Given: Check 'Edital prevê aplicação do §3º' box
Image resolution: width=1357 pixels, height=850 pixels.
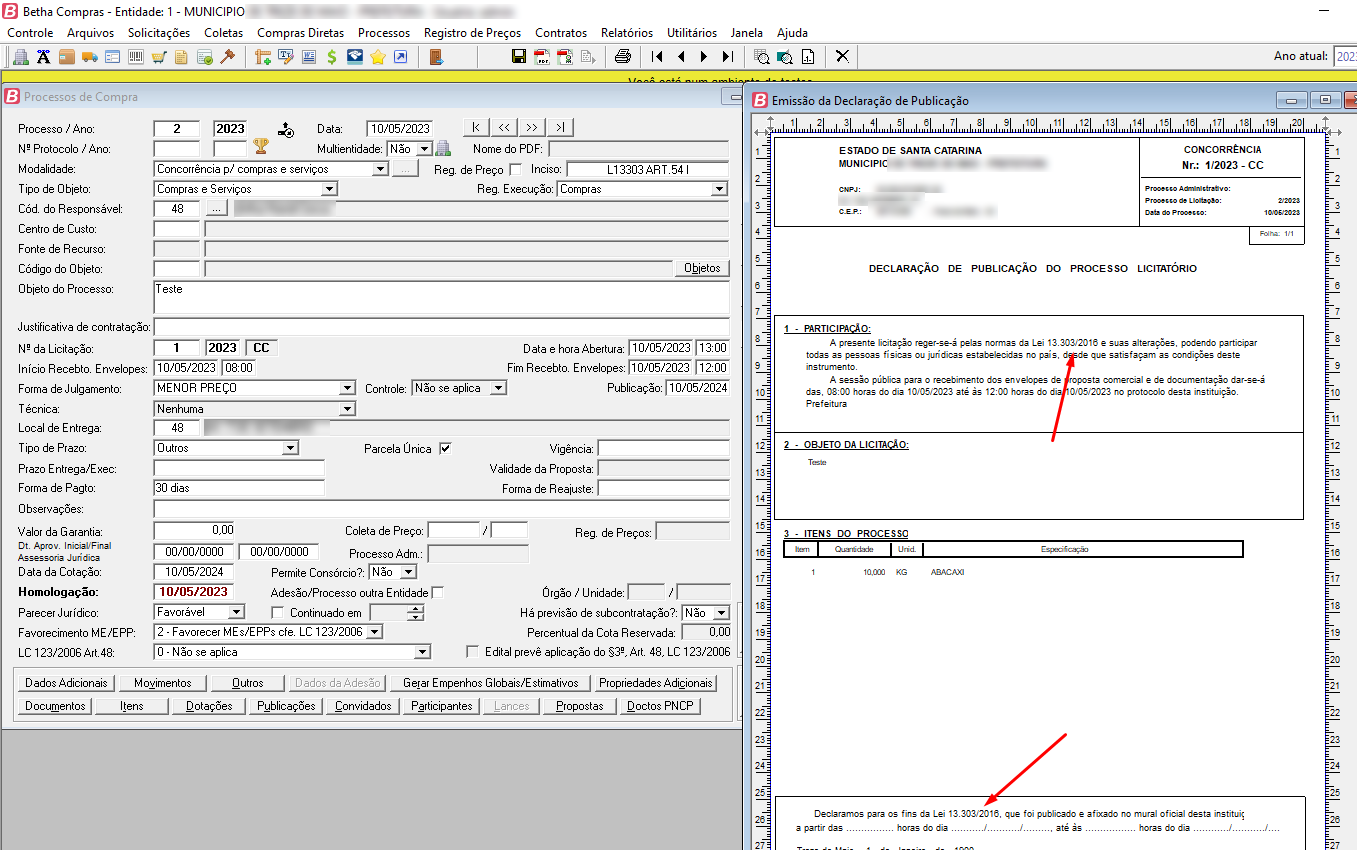Looking at the screenshot, I should 473,652.
